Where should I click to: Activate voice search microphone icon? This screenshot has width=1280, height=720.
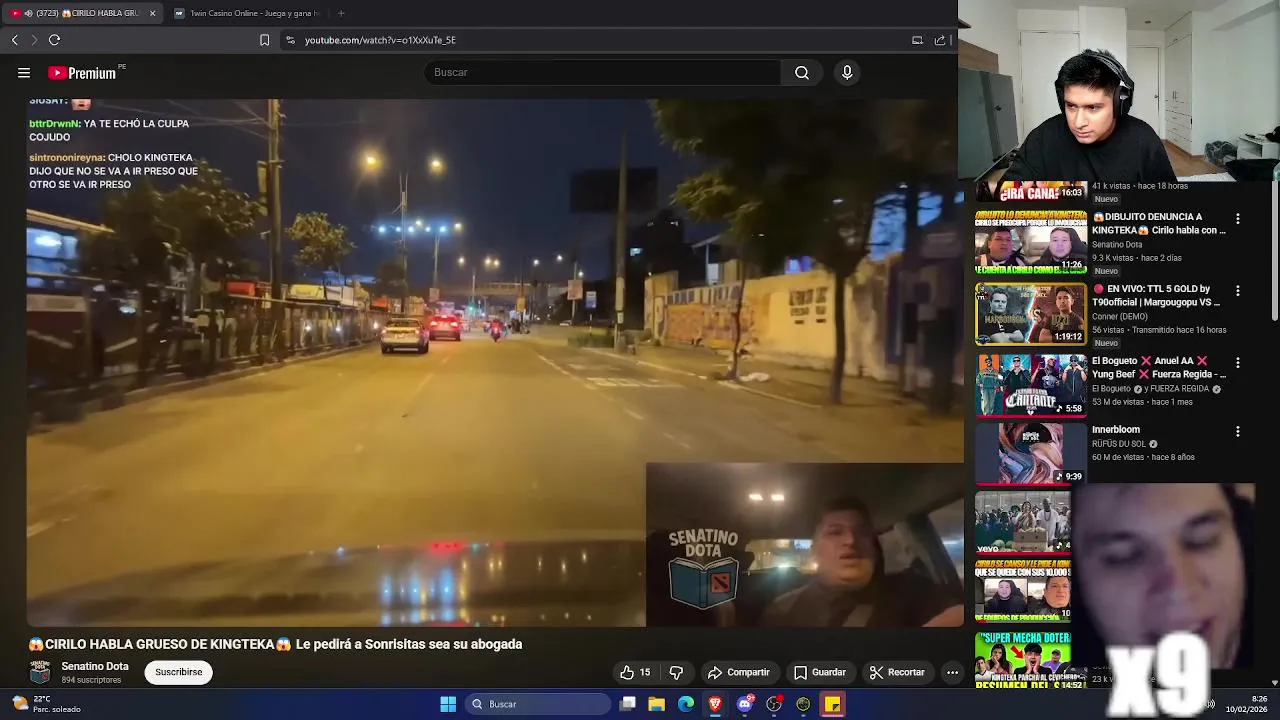[847, 72]
